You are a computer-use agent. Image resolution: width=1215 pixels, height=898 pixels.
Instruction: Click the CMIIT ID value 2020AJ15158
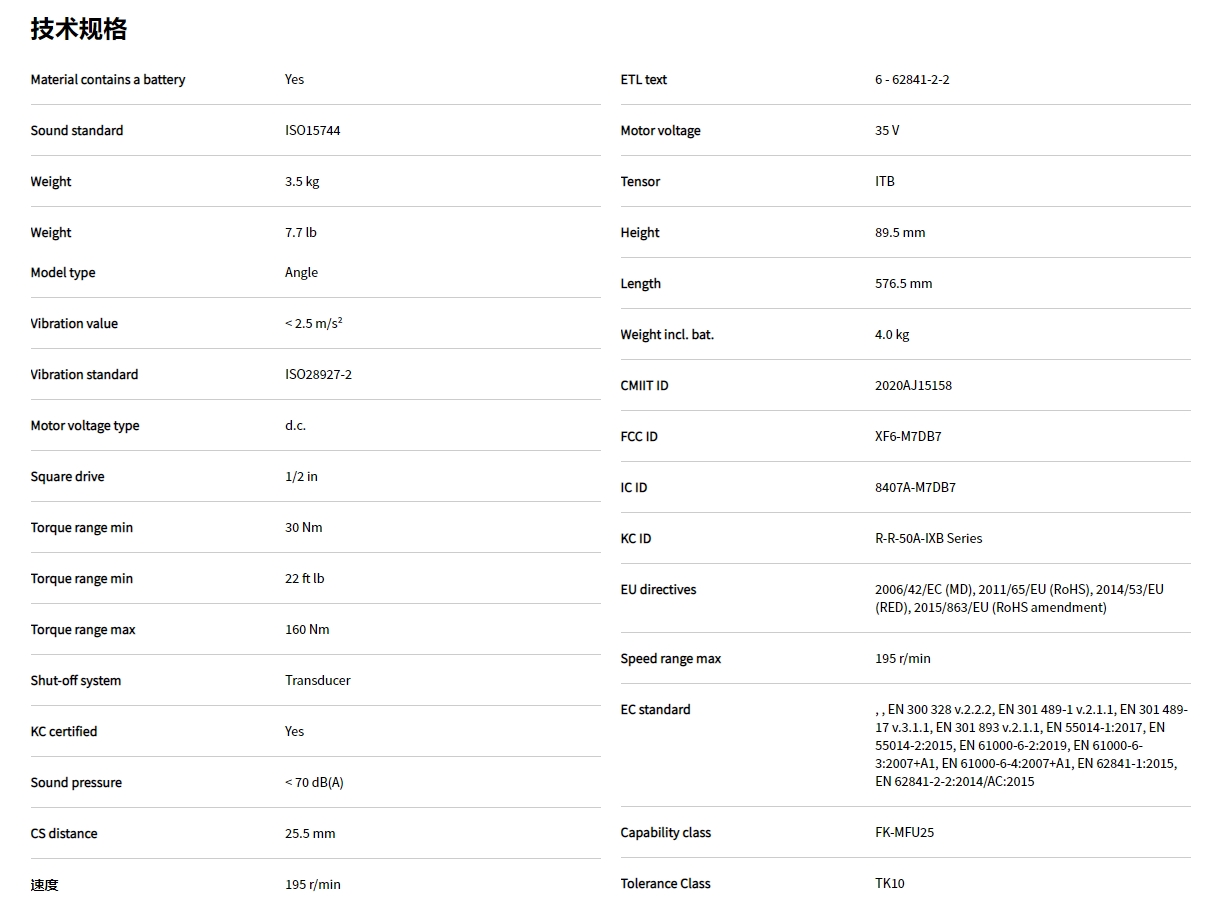click(913, 385)
